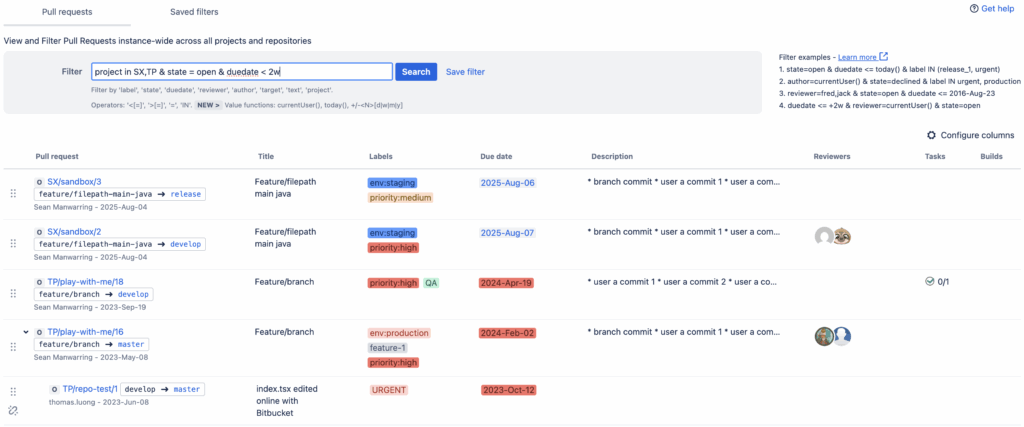Image resolution: width=1024 pixels, height=427 pixels.
Task: Click the green QA label tag
Action: click(x=431, y=283)
